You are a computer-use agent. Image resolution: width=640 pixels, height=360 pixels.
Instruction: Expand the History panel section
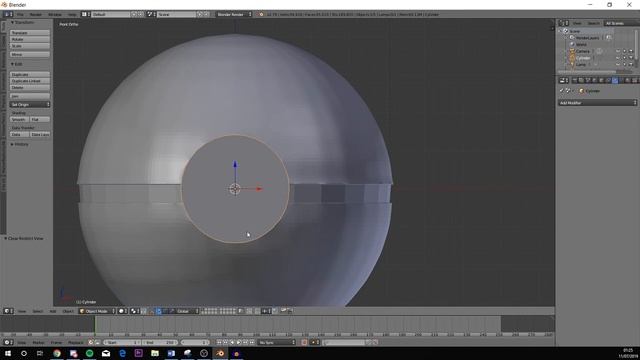pyautogui.click(x=20, y=144)
